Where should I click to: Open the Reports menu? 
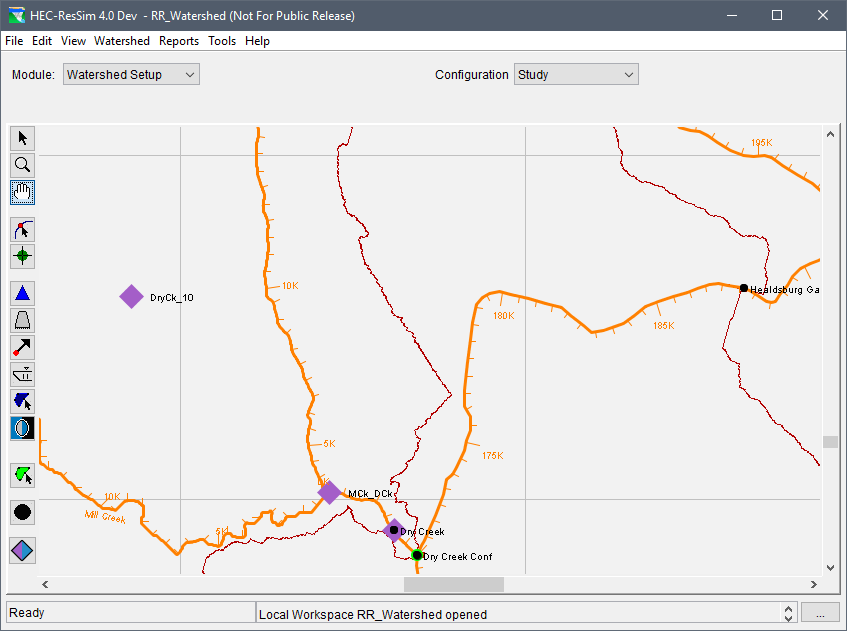[x=179, y=41]
